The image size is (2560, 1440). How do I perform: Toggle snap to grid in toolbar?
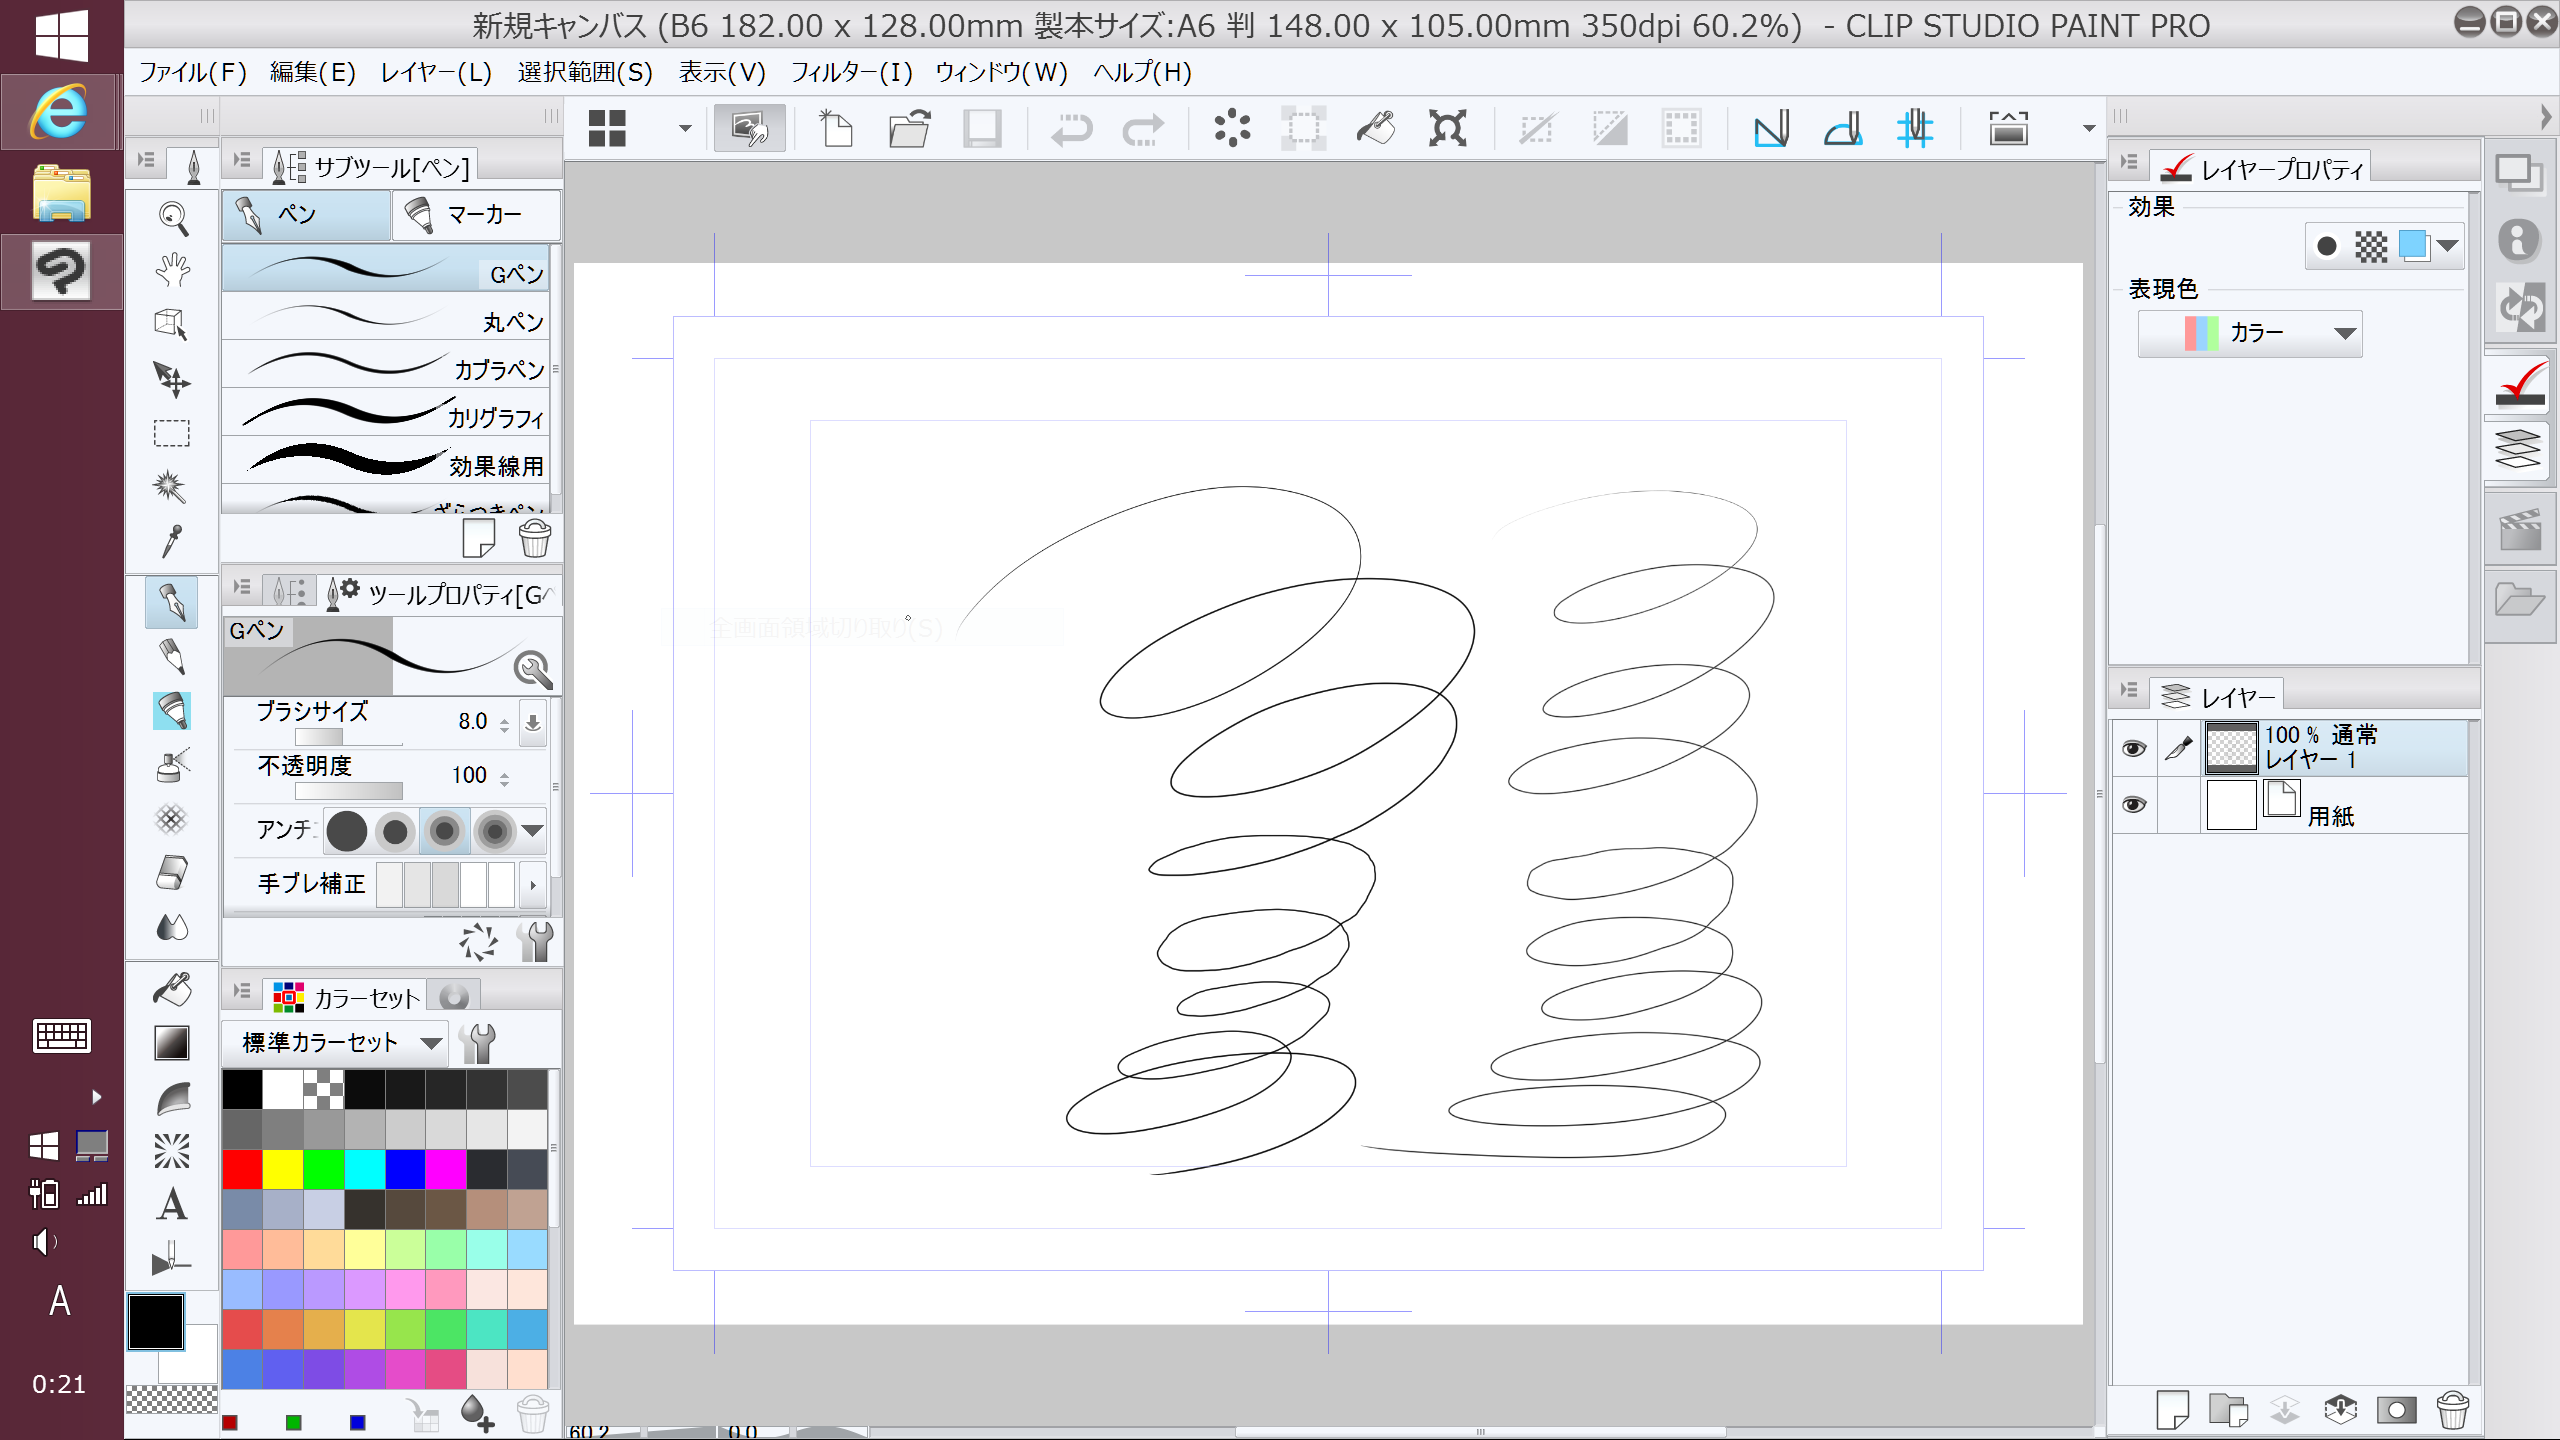pyautogui.click(x=1915, y=129)
